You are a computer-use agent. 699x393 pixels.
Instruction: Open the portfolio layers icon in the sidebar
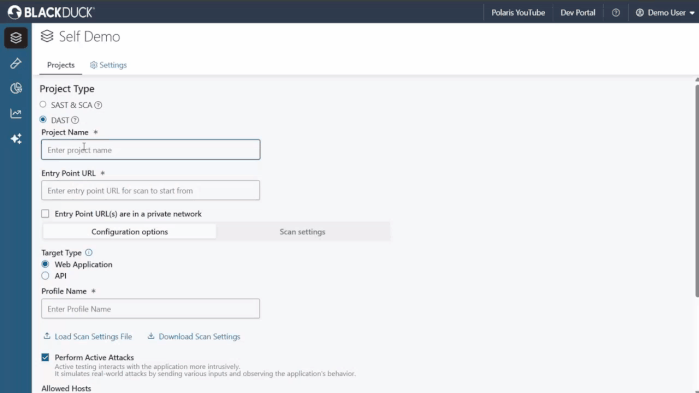pos(16,38)
